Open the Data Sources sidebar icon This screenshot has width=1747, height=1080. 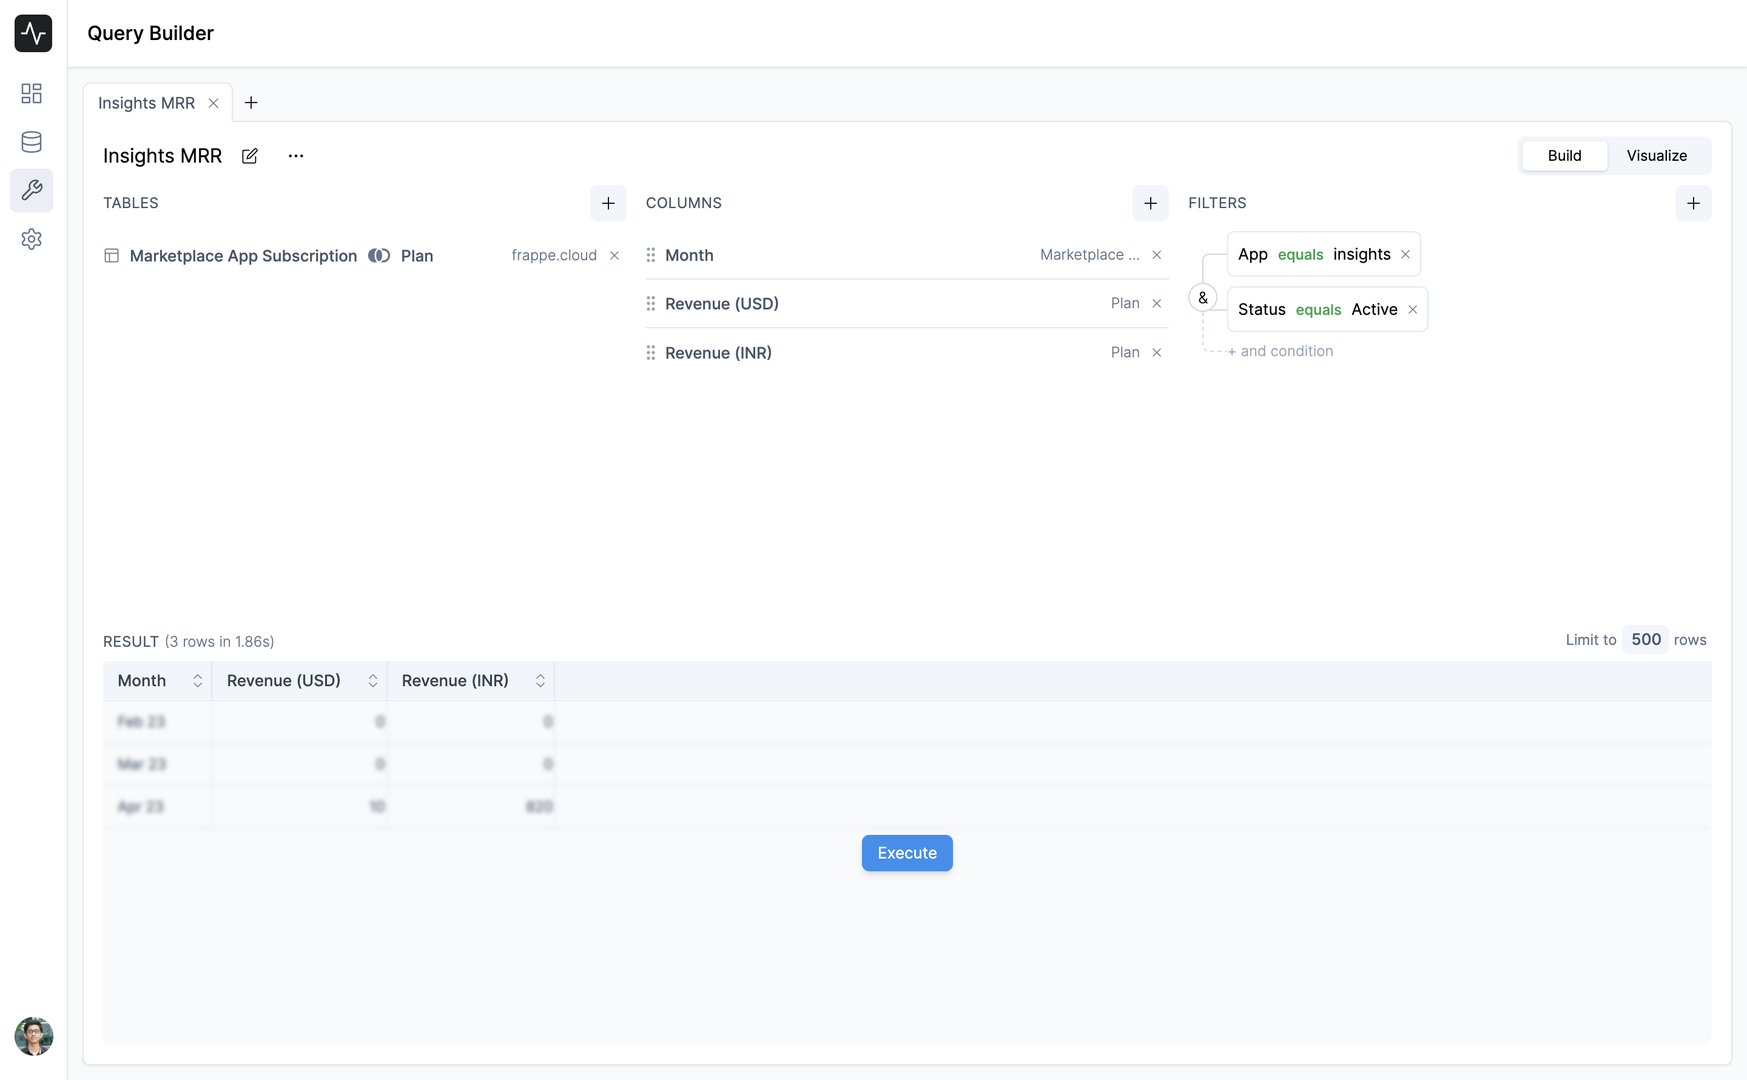[x=31, y=142]
